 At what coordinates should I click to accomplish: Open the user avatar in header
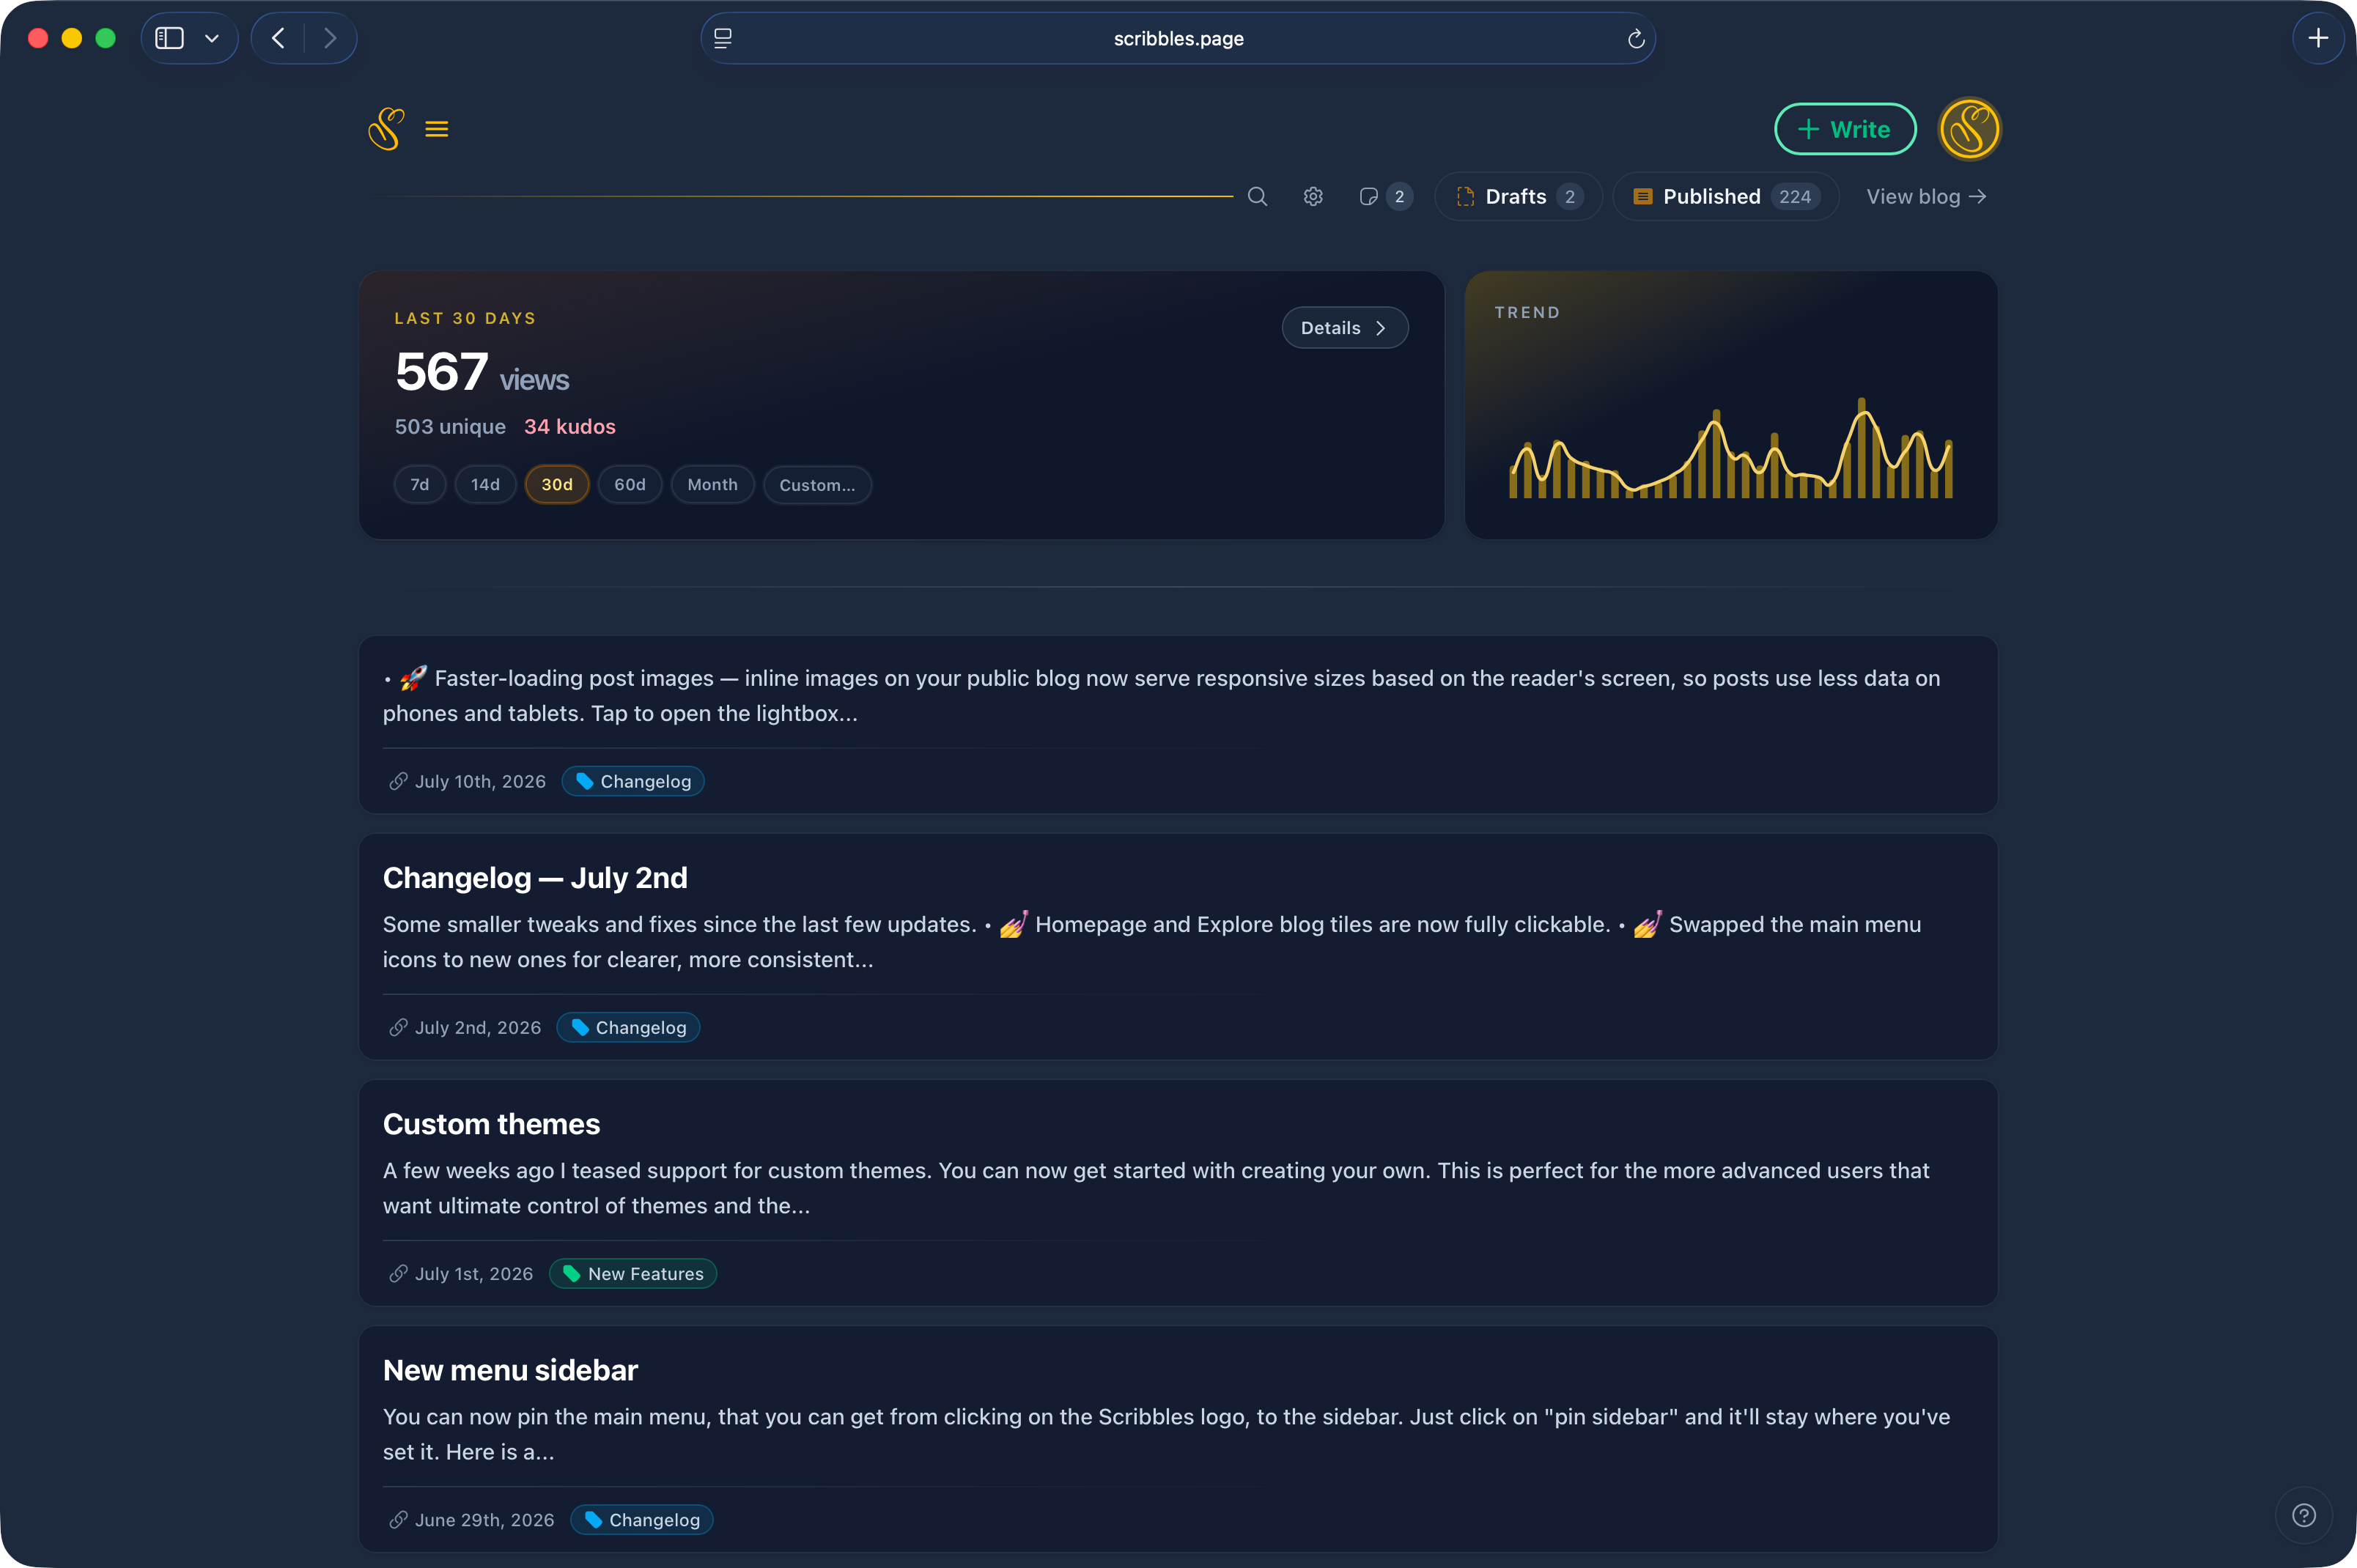click(1969, 129)
